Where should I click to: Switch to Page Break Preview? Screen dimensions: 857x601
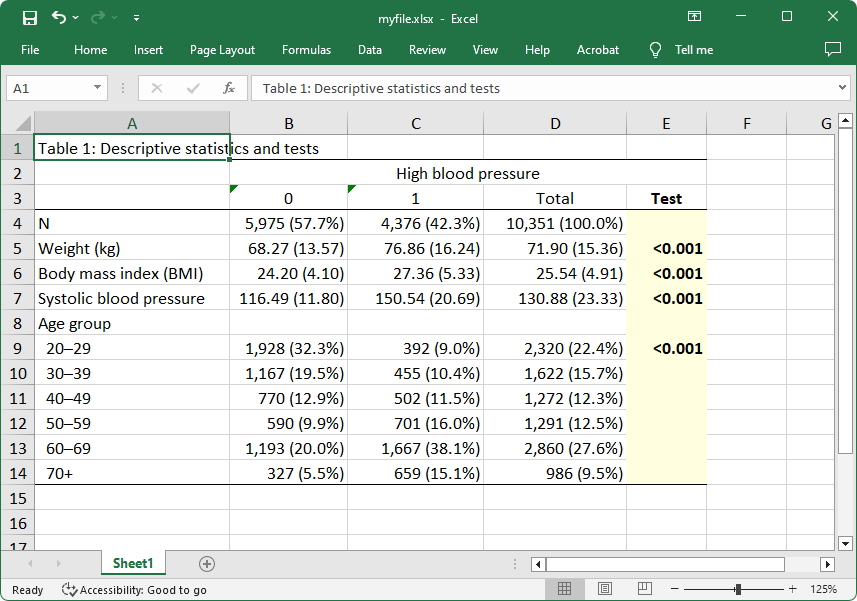pos(643,589)
